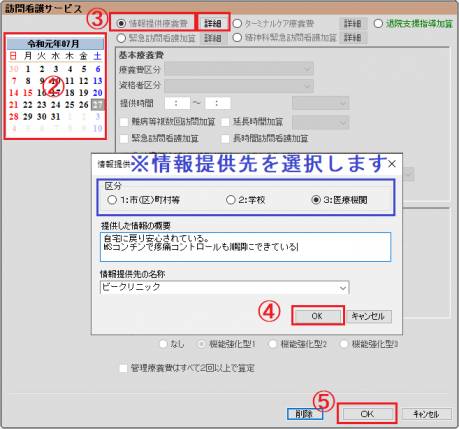The image size is (459, 429).
Task: Select the ターミナルケア療養費 radio button
Action: point(237,24)
